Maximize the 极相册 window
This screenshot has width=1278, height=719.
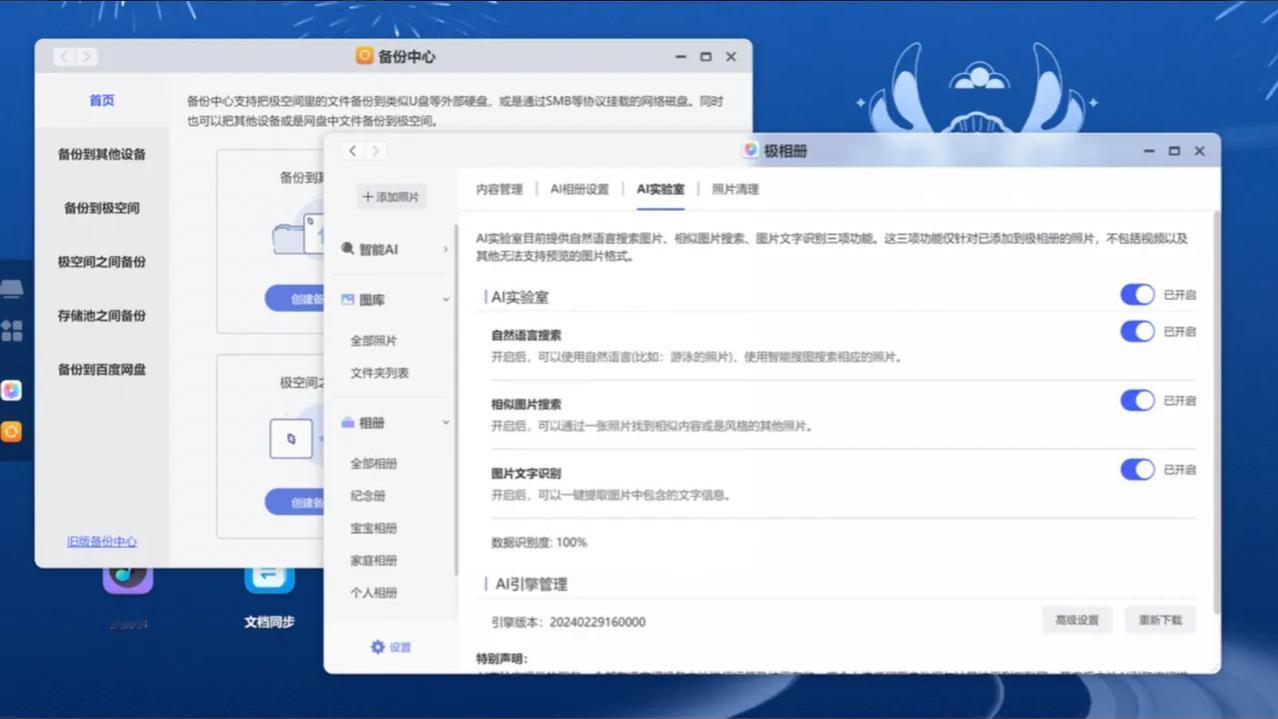tap(1174, 151)
